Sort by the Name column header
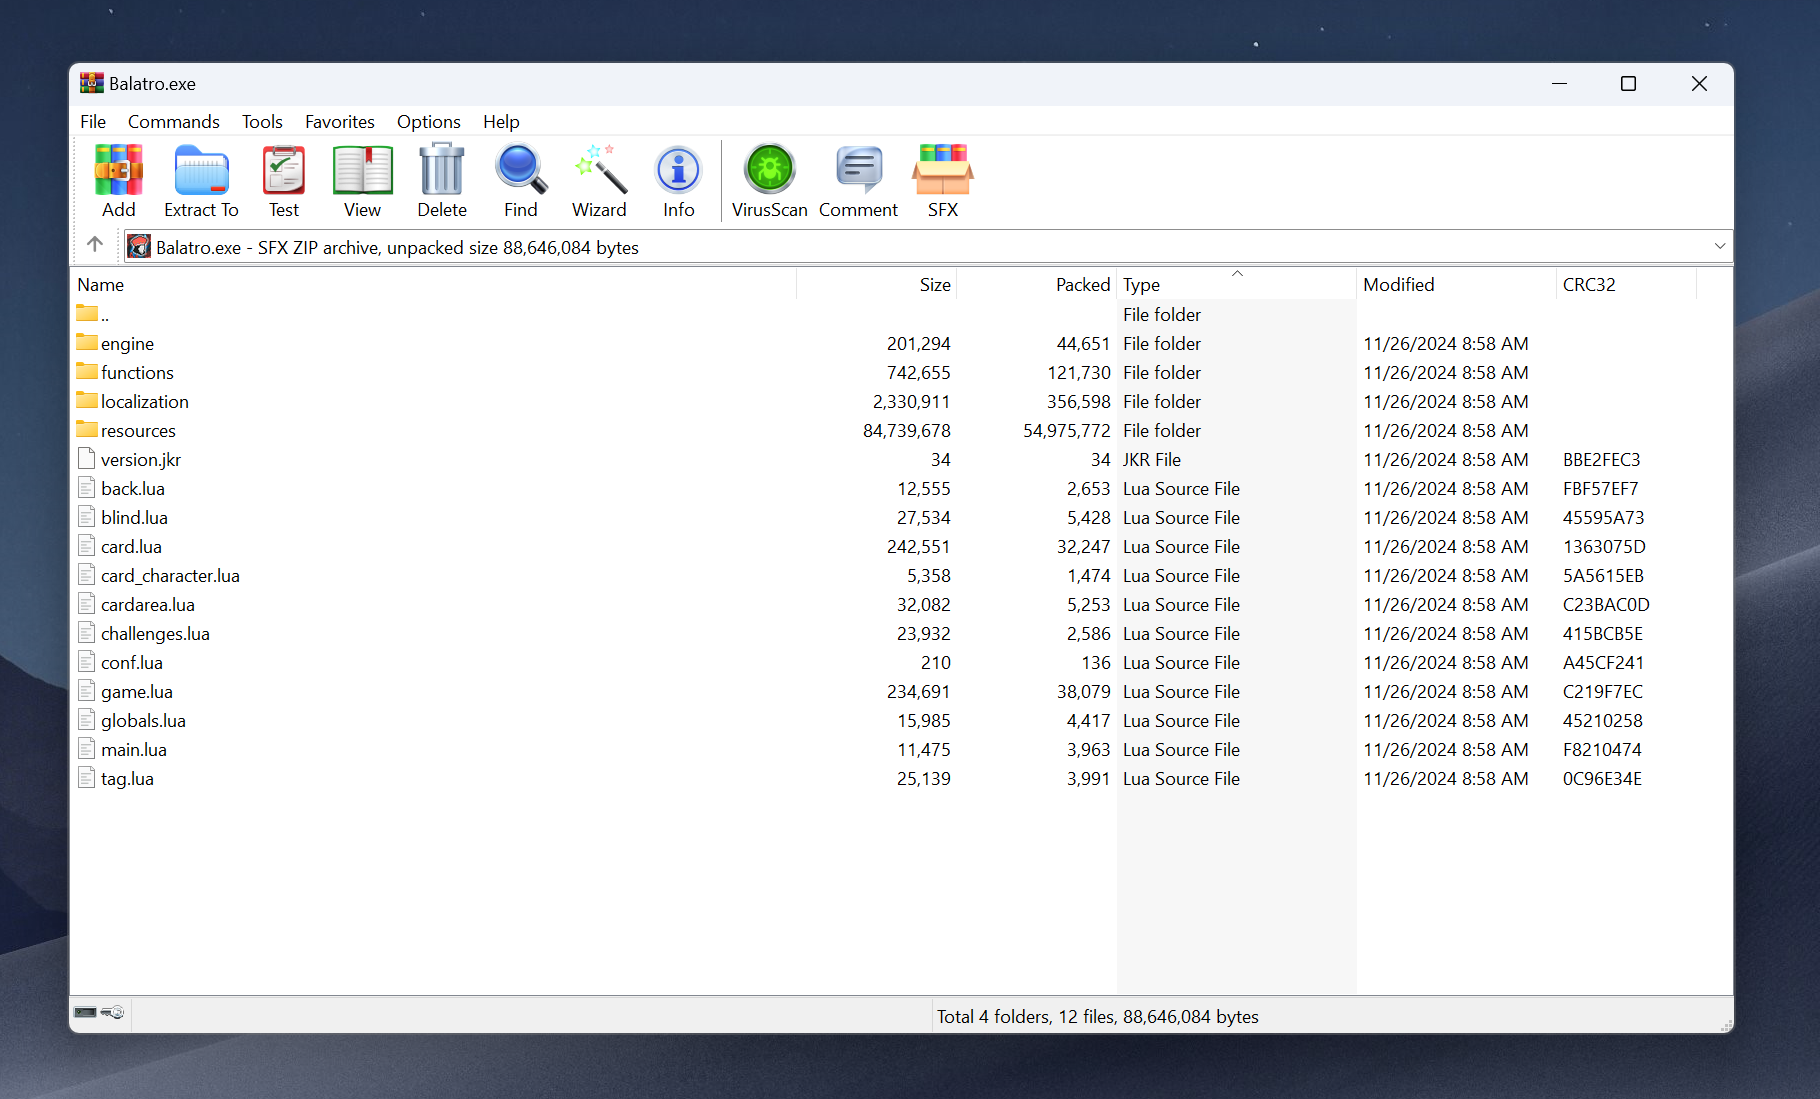Viewport: 1820px width, 1099px height. coord(433,284)
